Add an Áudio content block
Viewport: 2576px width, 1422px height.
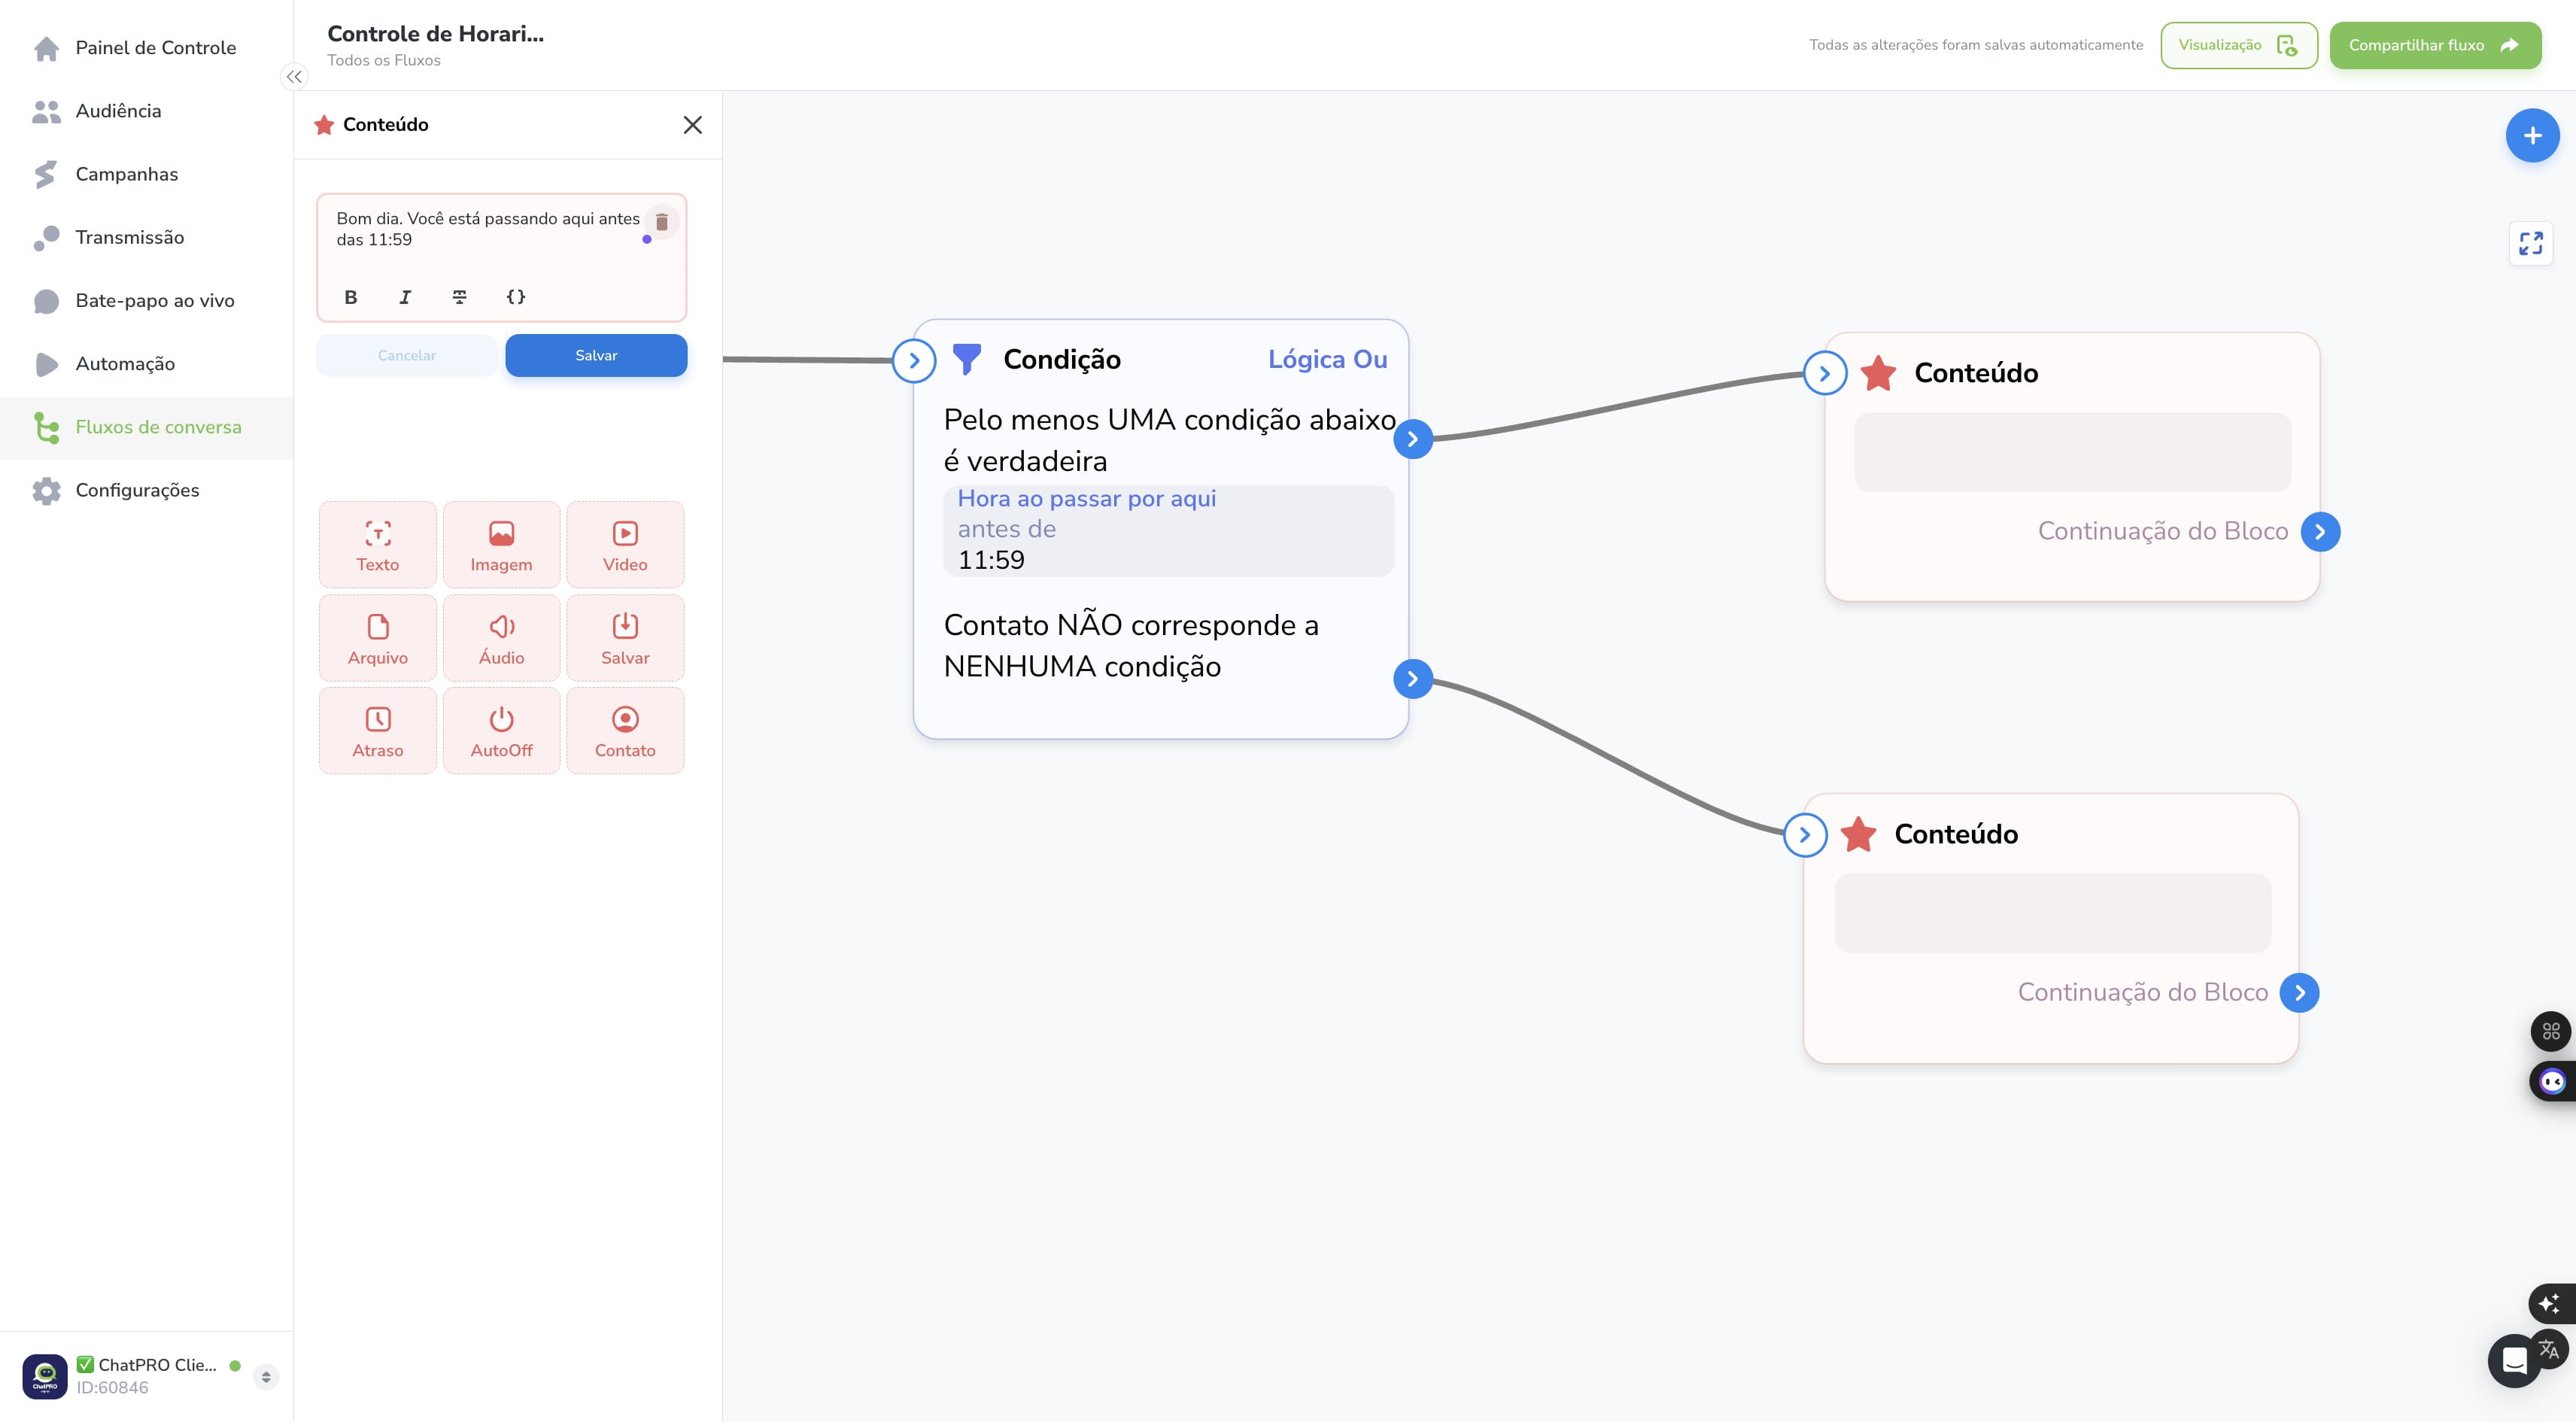(501, 638)
